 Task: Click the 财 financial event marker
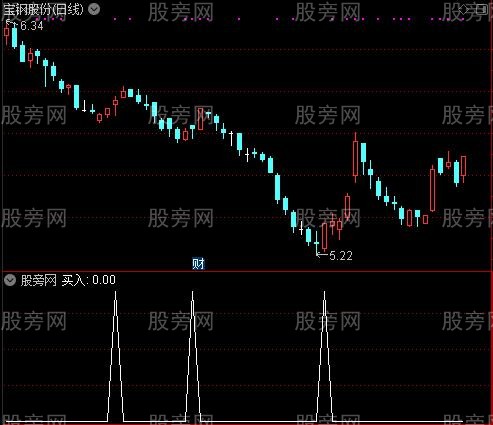click(x=198, y=264)
